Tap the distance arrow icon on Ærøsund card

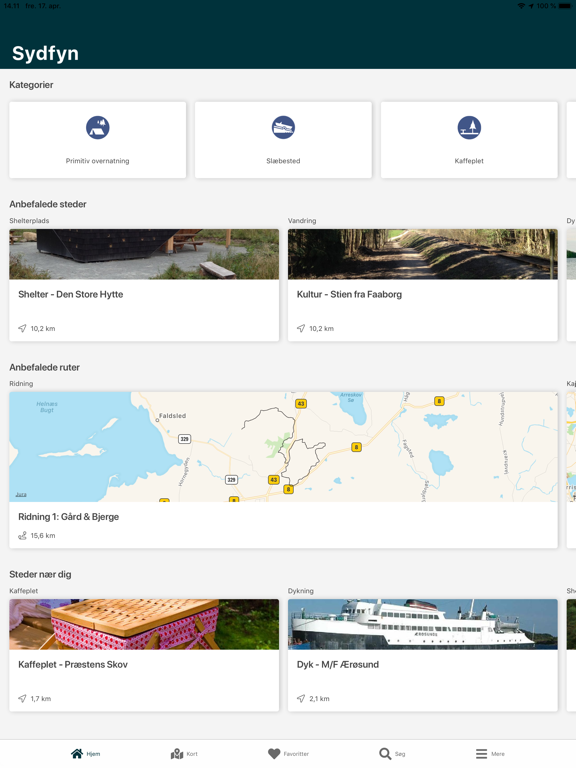click(x=301, y=698)
